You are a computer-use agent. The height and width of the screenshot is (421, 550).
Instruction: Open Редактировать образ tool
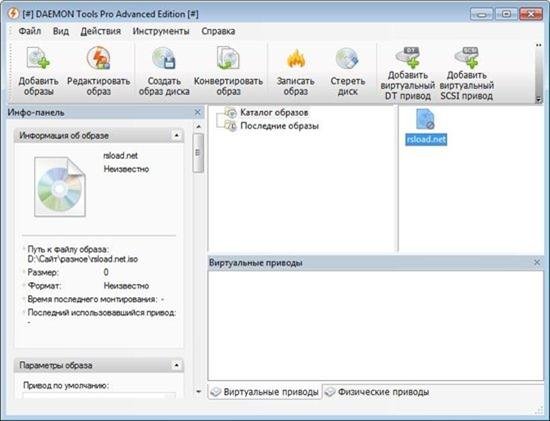99,72
